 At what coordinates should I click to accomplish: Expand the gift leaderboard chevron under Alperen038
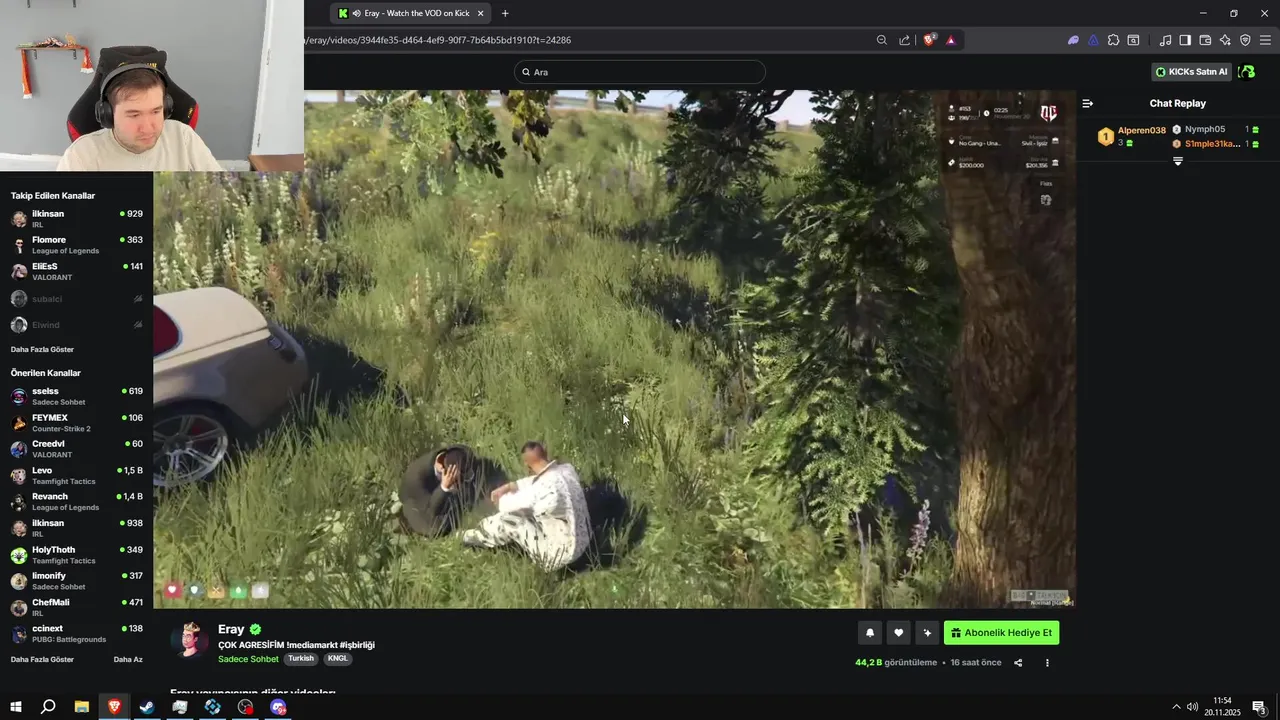pos(1177,161)
